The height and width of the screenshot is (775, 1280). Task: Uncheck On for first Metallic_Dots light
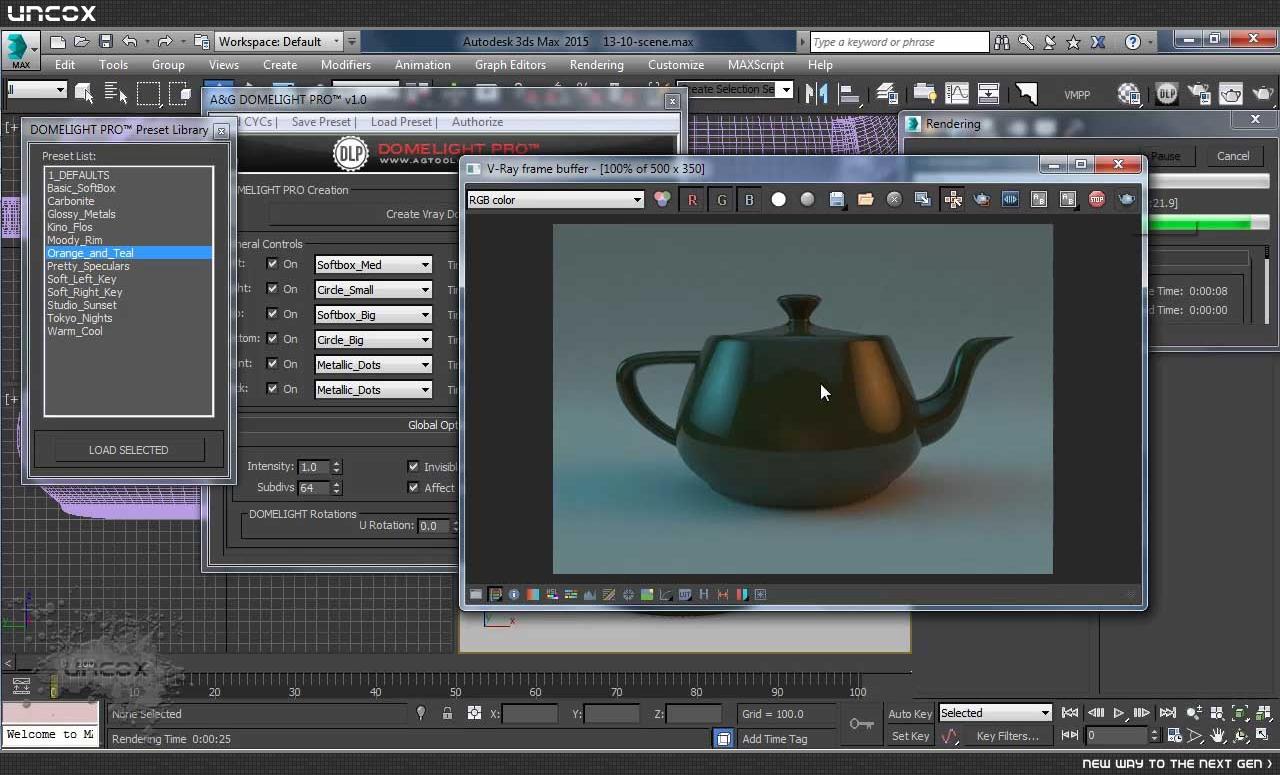pos(272,364)
